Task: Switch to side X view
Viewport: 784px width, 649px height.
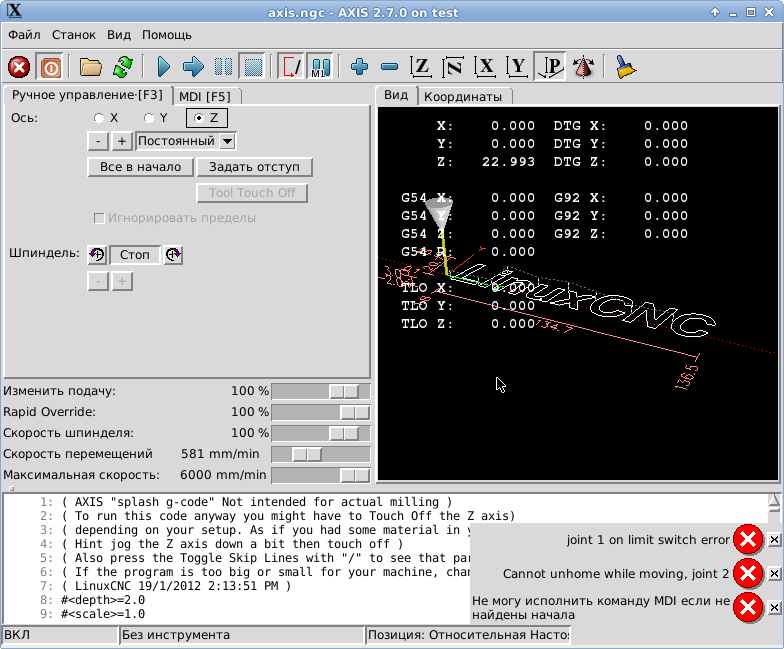Action: (x=485, y=67)
